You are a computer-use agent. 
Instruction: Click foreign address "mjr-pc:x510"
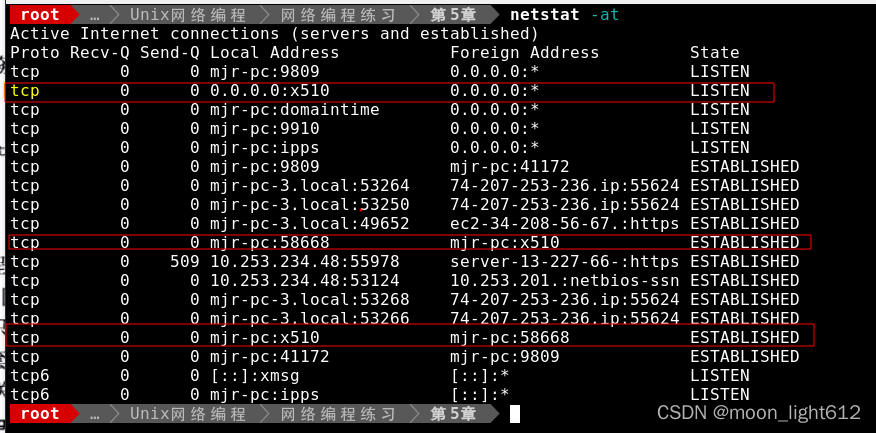pos(504,242)
